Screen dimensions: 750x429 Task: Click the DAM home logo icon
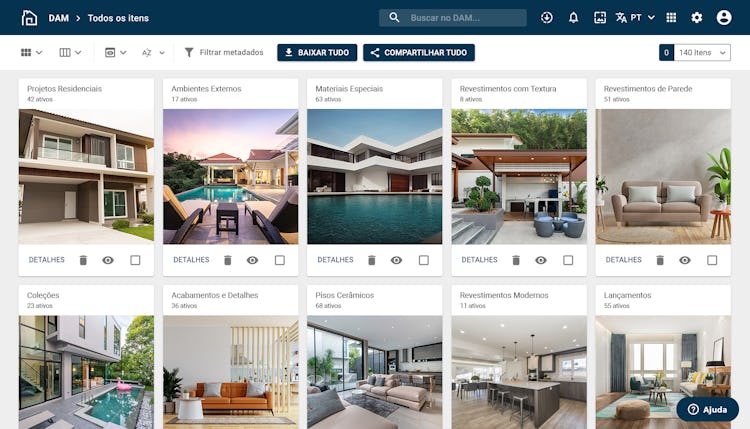pyautogui.click(x=29, y=18)
